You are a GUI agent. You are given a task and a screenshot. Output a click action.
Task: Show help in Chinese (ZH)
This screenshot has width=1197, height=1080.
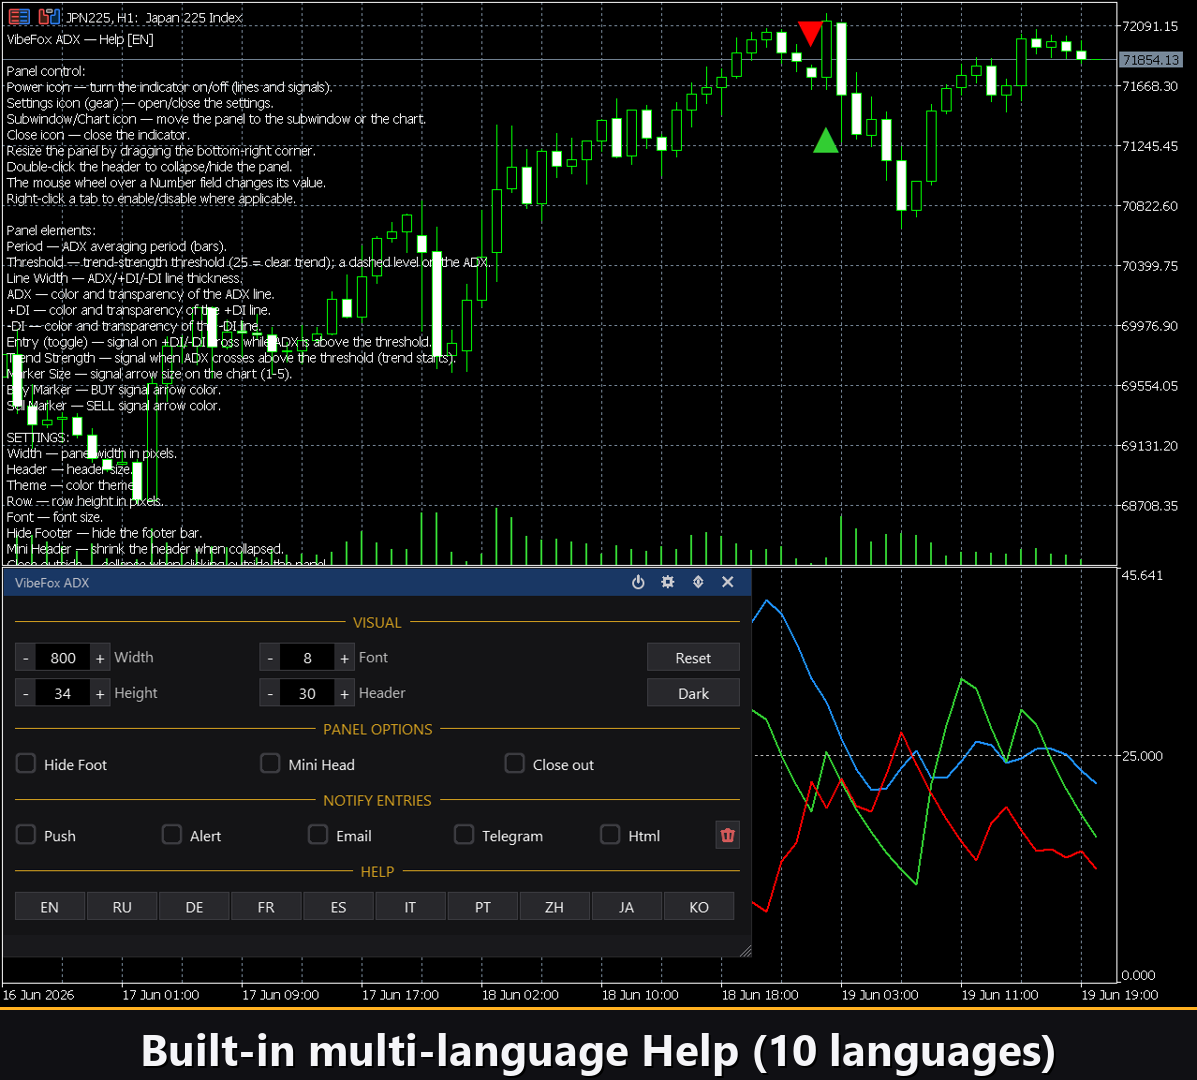point(554,907)
